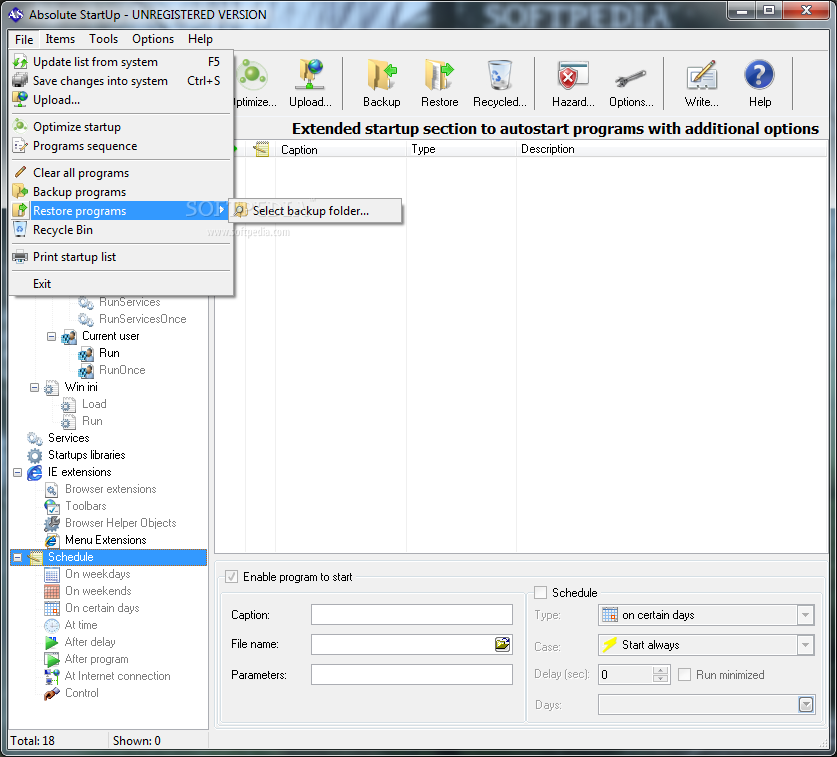Sort list by Caption column header
This screenshot has height=757, width=837.
point(341,149)
